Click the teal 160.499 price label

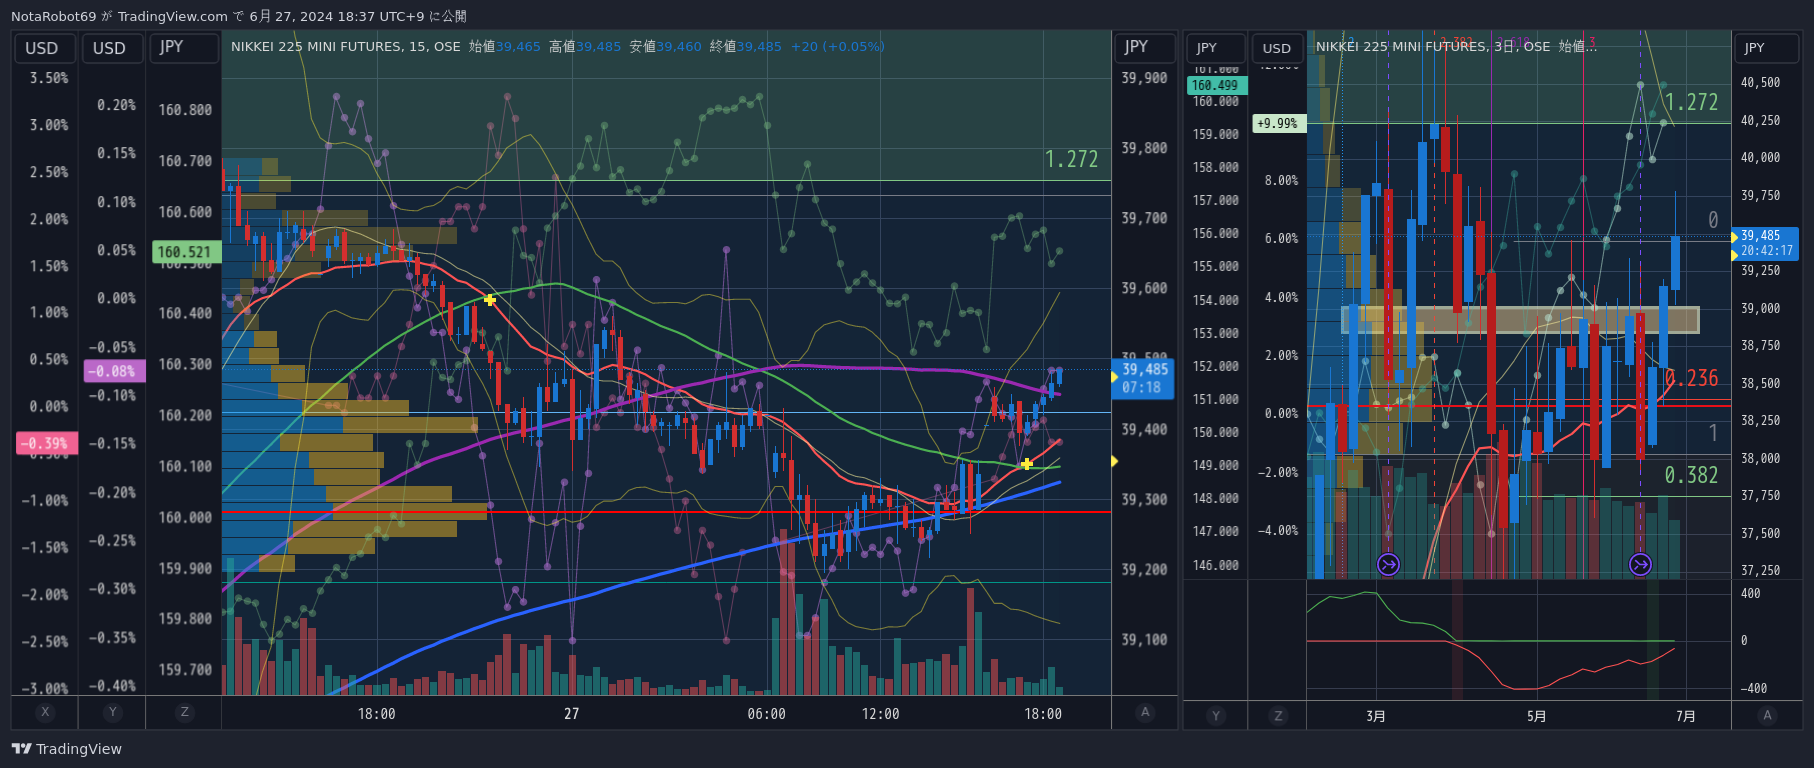tap(1216, 86)
